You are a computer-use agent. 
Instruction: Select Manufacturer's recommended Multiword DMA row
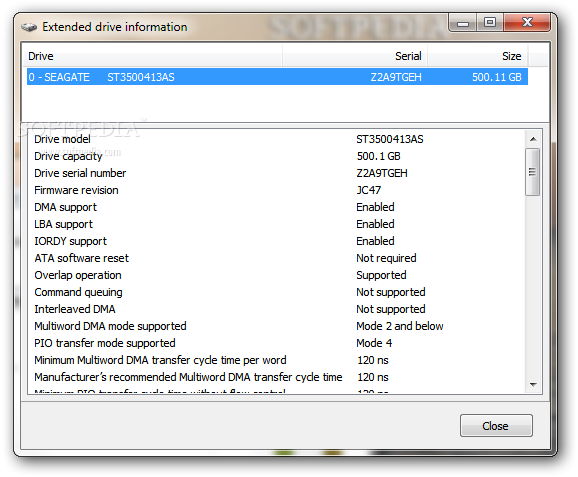[276, 377]
